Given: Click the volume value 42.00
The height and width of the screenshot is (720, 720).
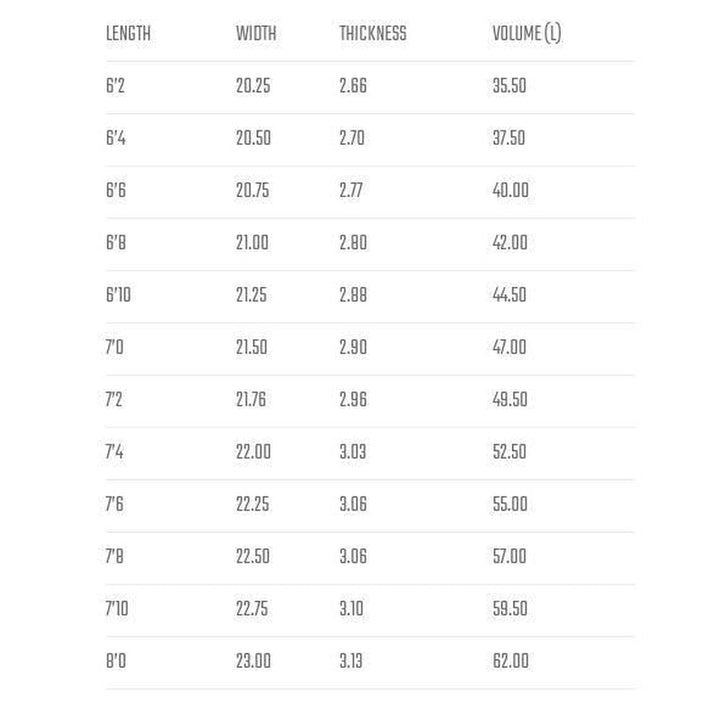Looking at the screenshot, I should tap(510, 243).
